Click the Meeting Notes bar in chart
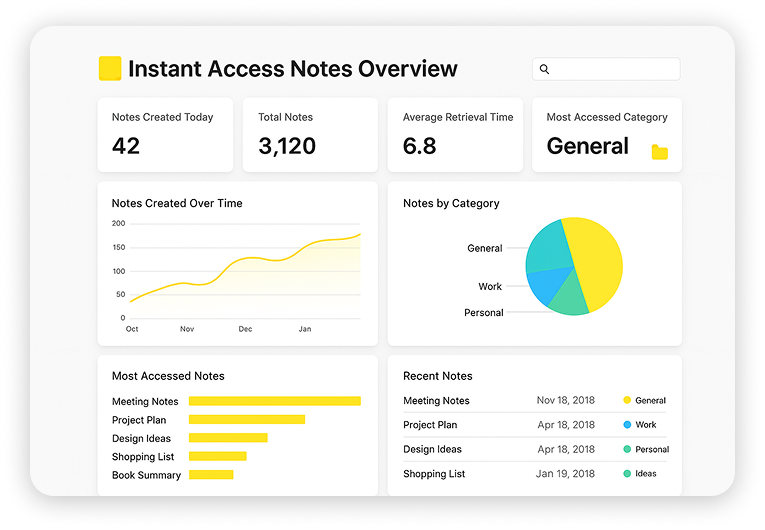765x530 pixels. [274, 401]
